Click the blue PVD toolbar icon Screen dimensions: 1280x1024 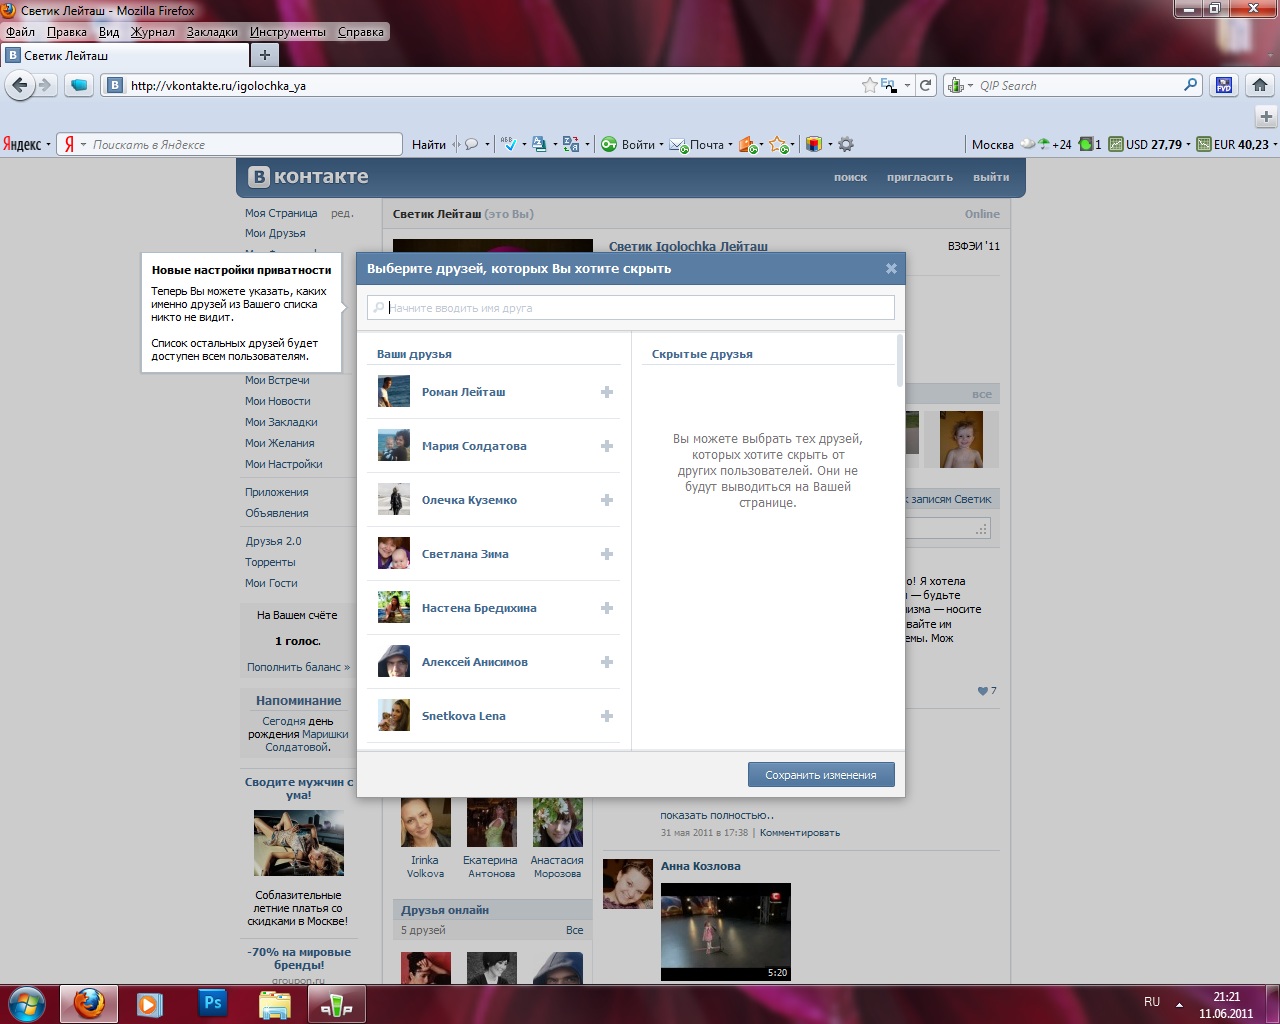tap(1224, 85)
